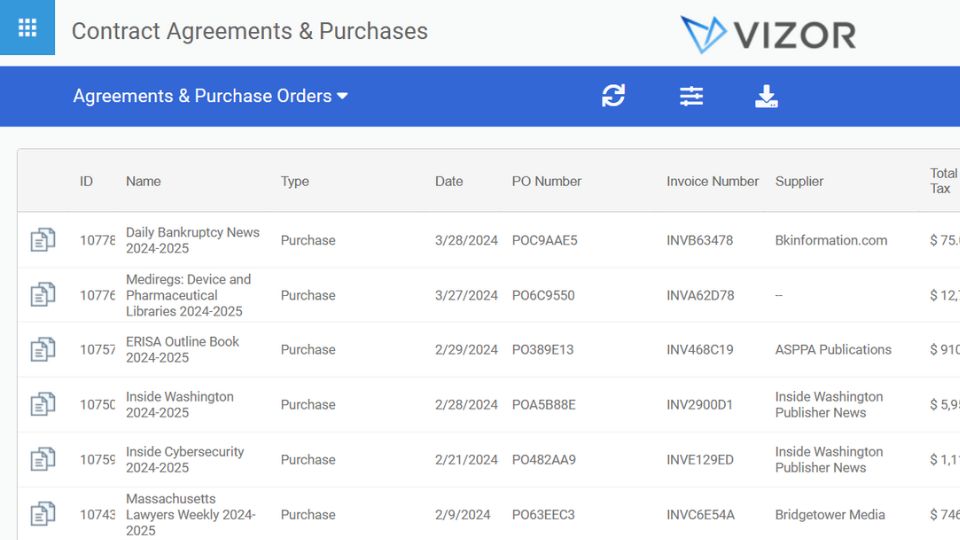The image size is (960, 540).
Task: Open document icon for Mediregs row
Action: point(43,294)
